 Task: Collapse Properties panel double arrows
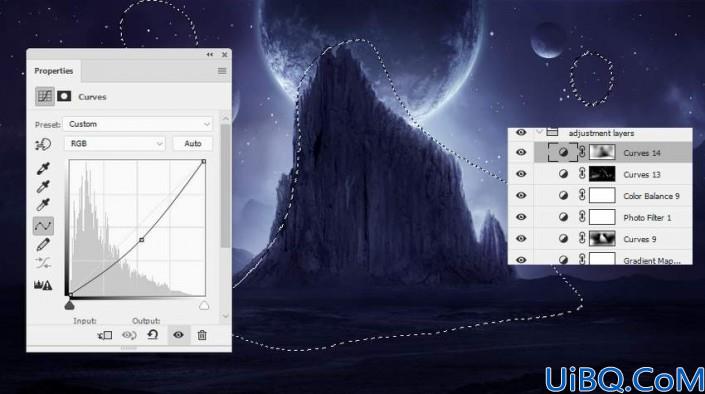click(210, 54)
